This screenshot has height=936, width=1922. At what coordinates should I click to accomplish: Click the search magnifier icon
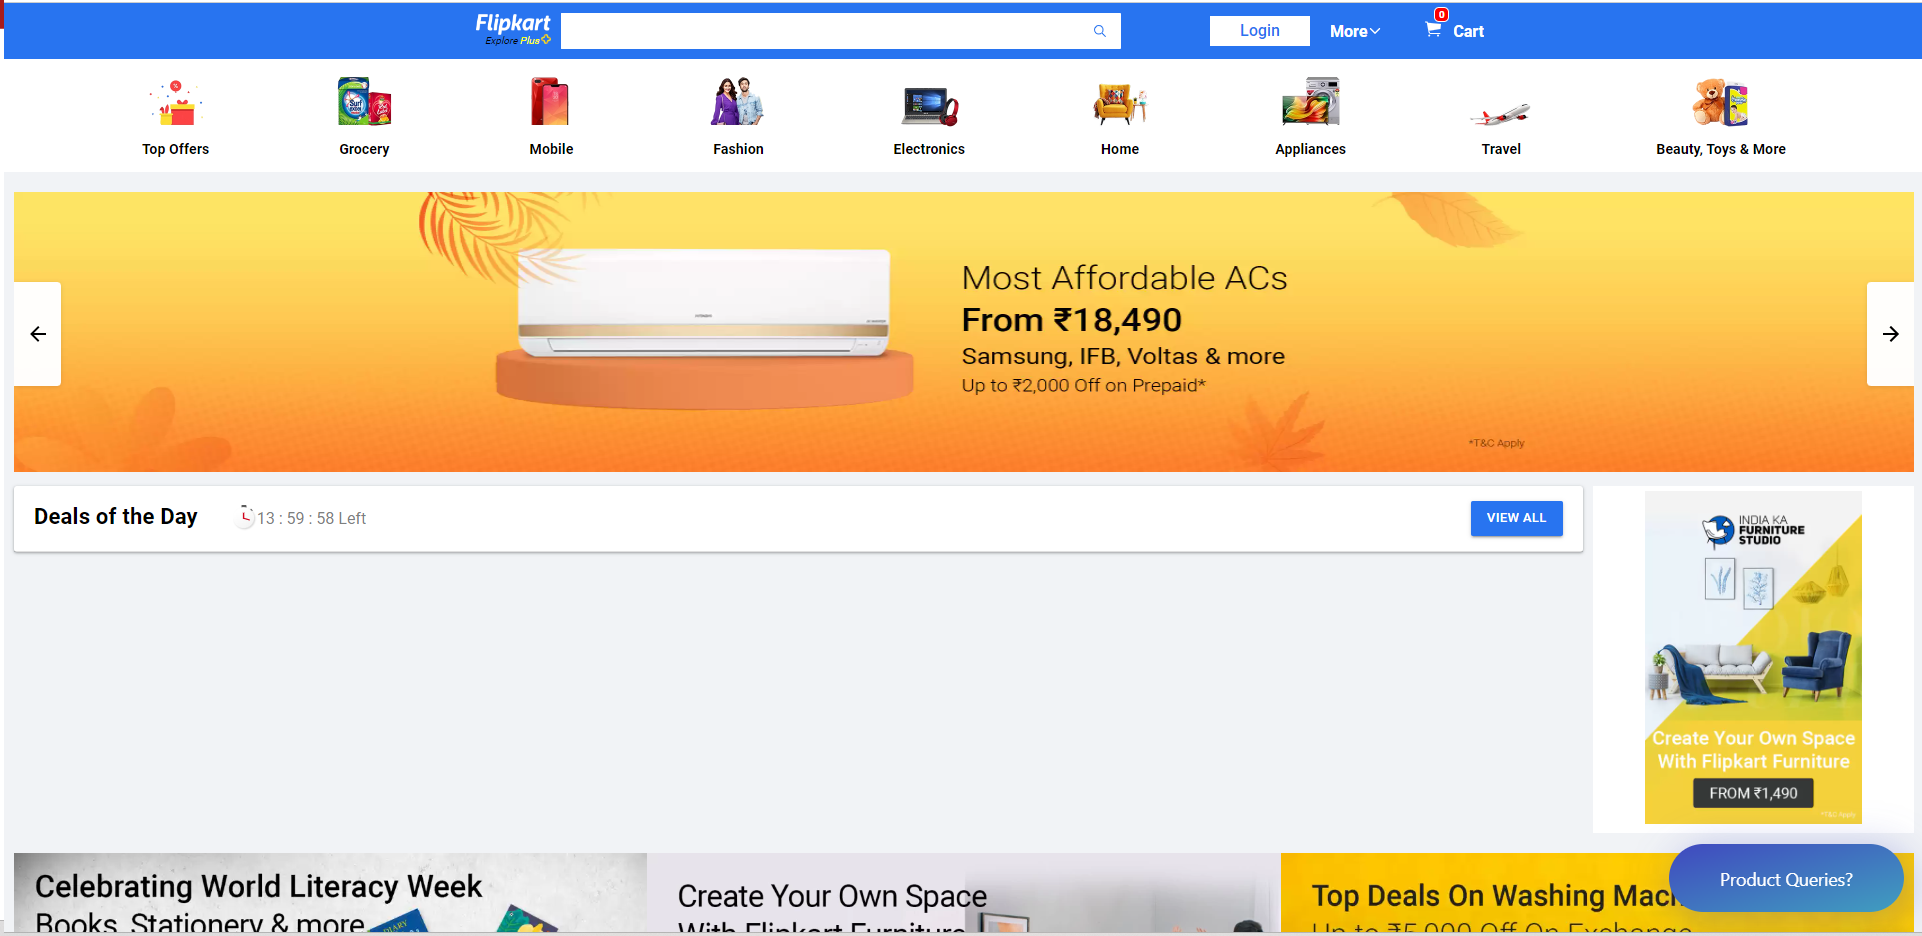(1099, 31)
